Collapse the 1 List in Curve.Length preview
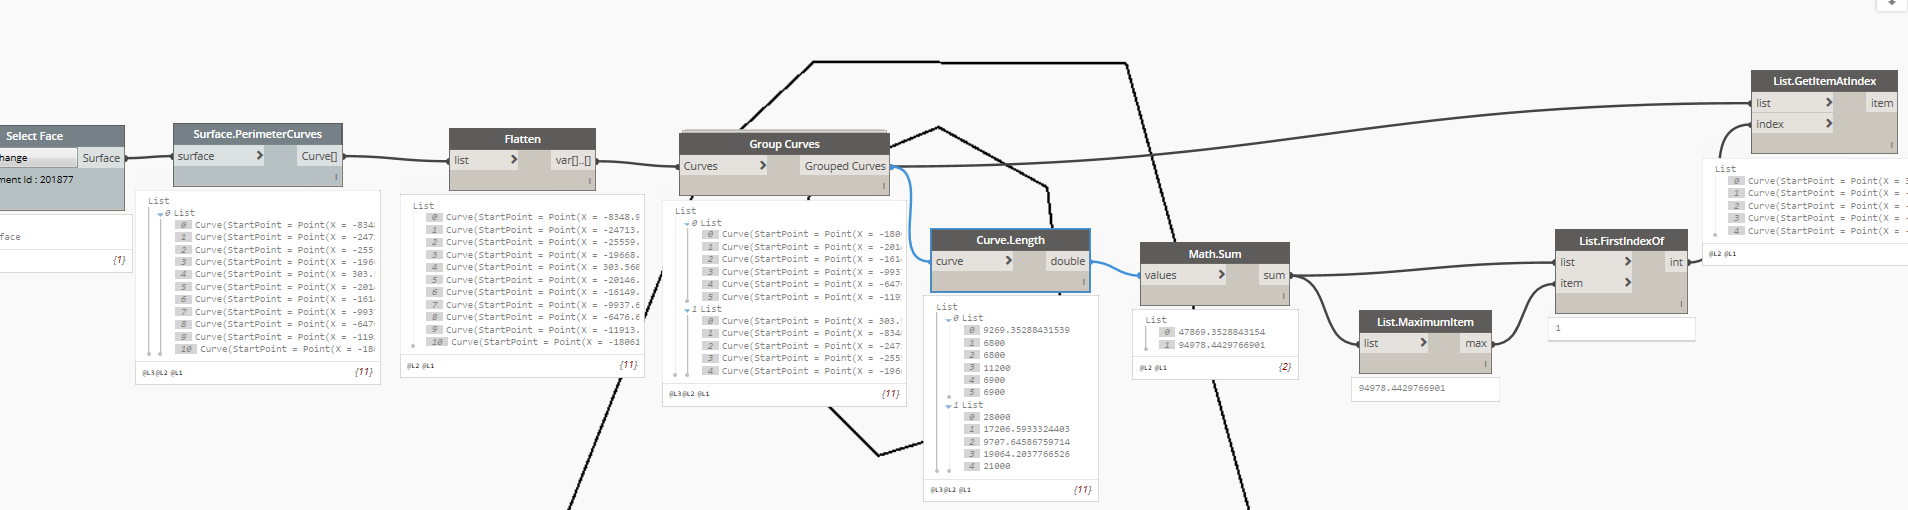 (x=949, y=406)
